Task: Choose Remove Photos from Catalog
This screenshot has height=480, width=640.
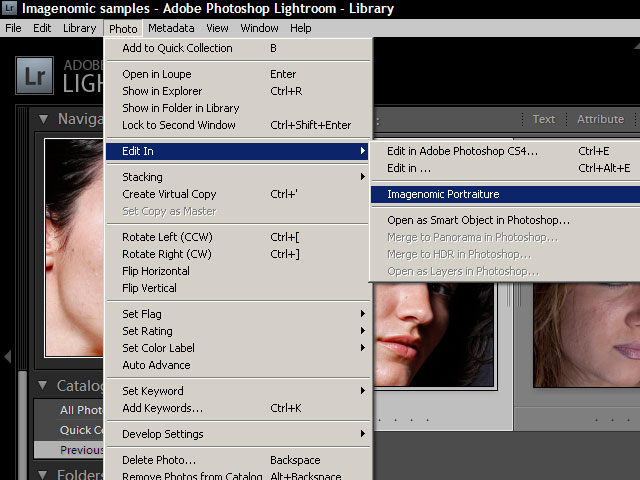Action: pos(238,475)
